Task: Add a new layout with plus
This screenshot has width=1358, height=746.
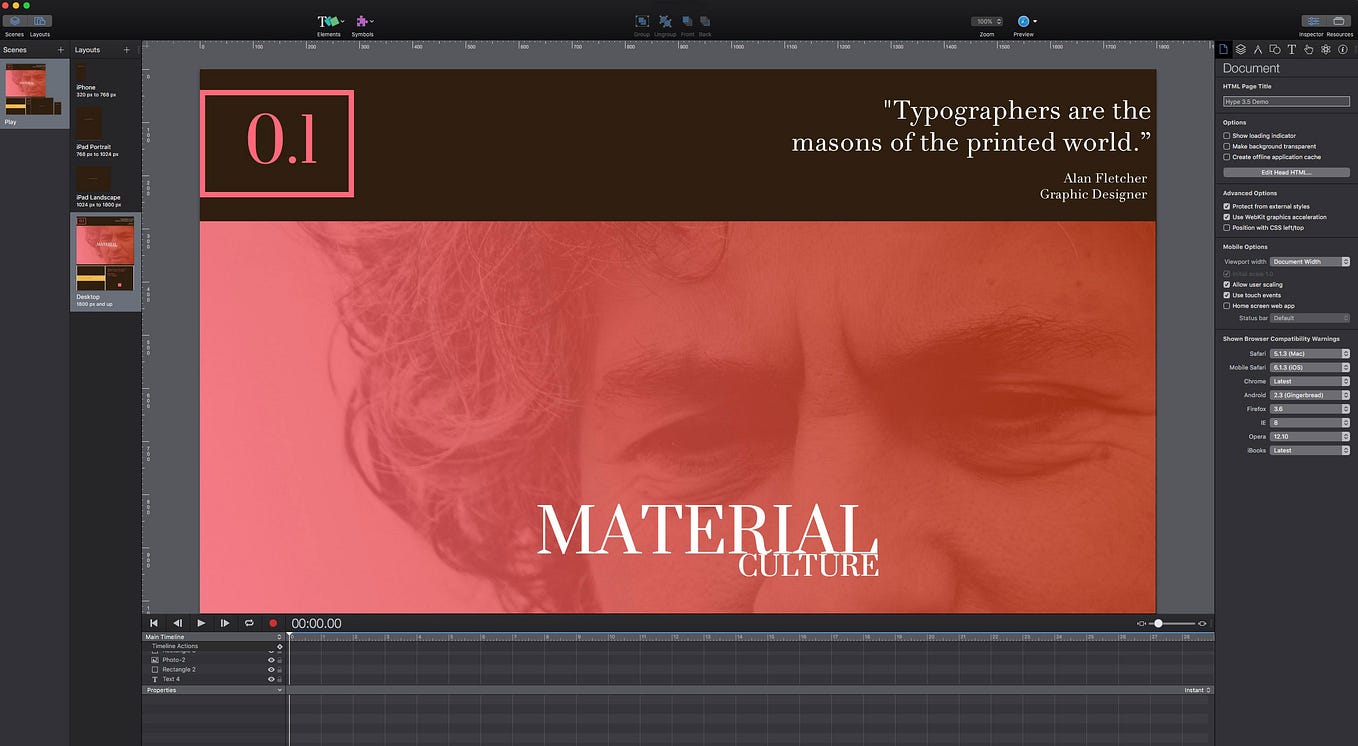Action: [126, 50]
